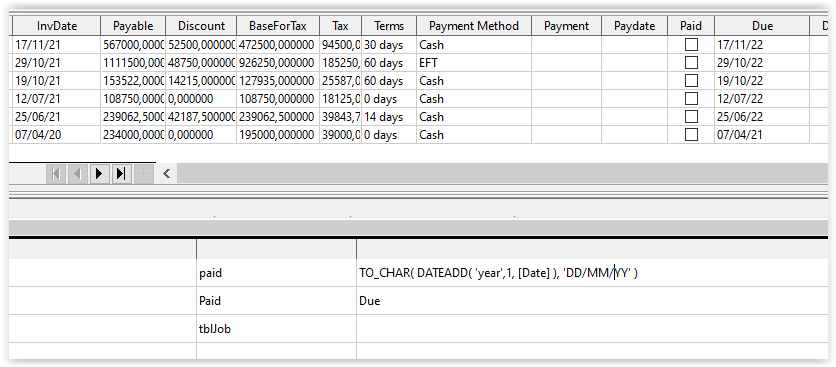Select the Paydate column header
Image resolution: width=836 pixels, height=367 pixels.
634,26
